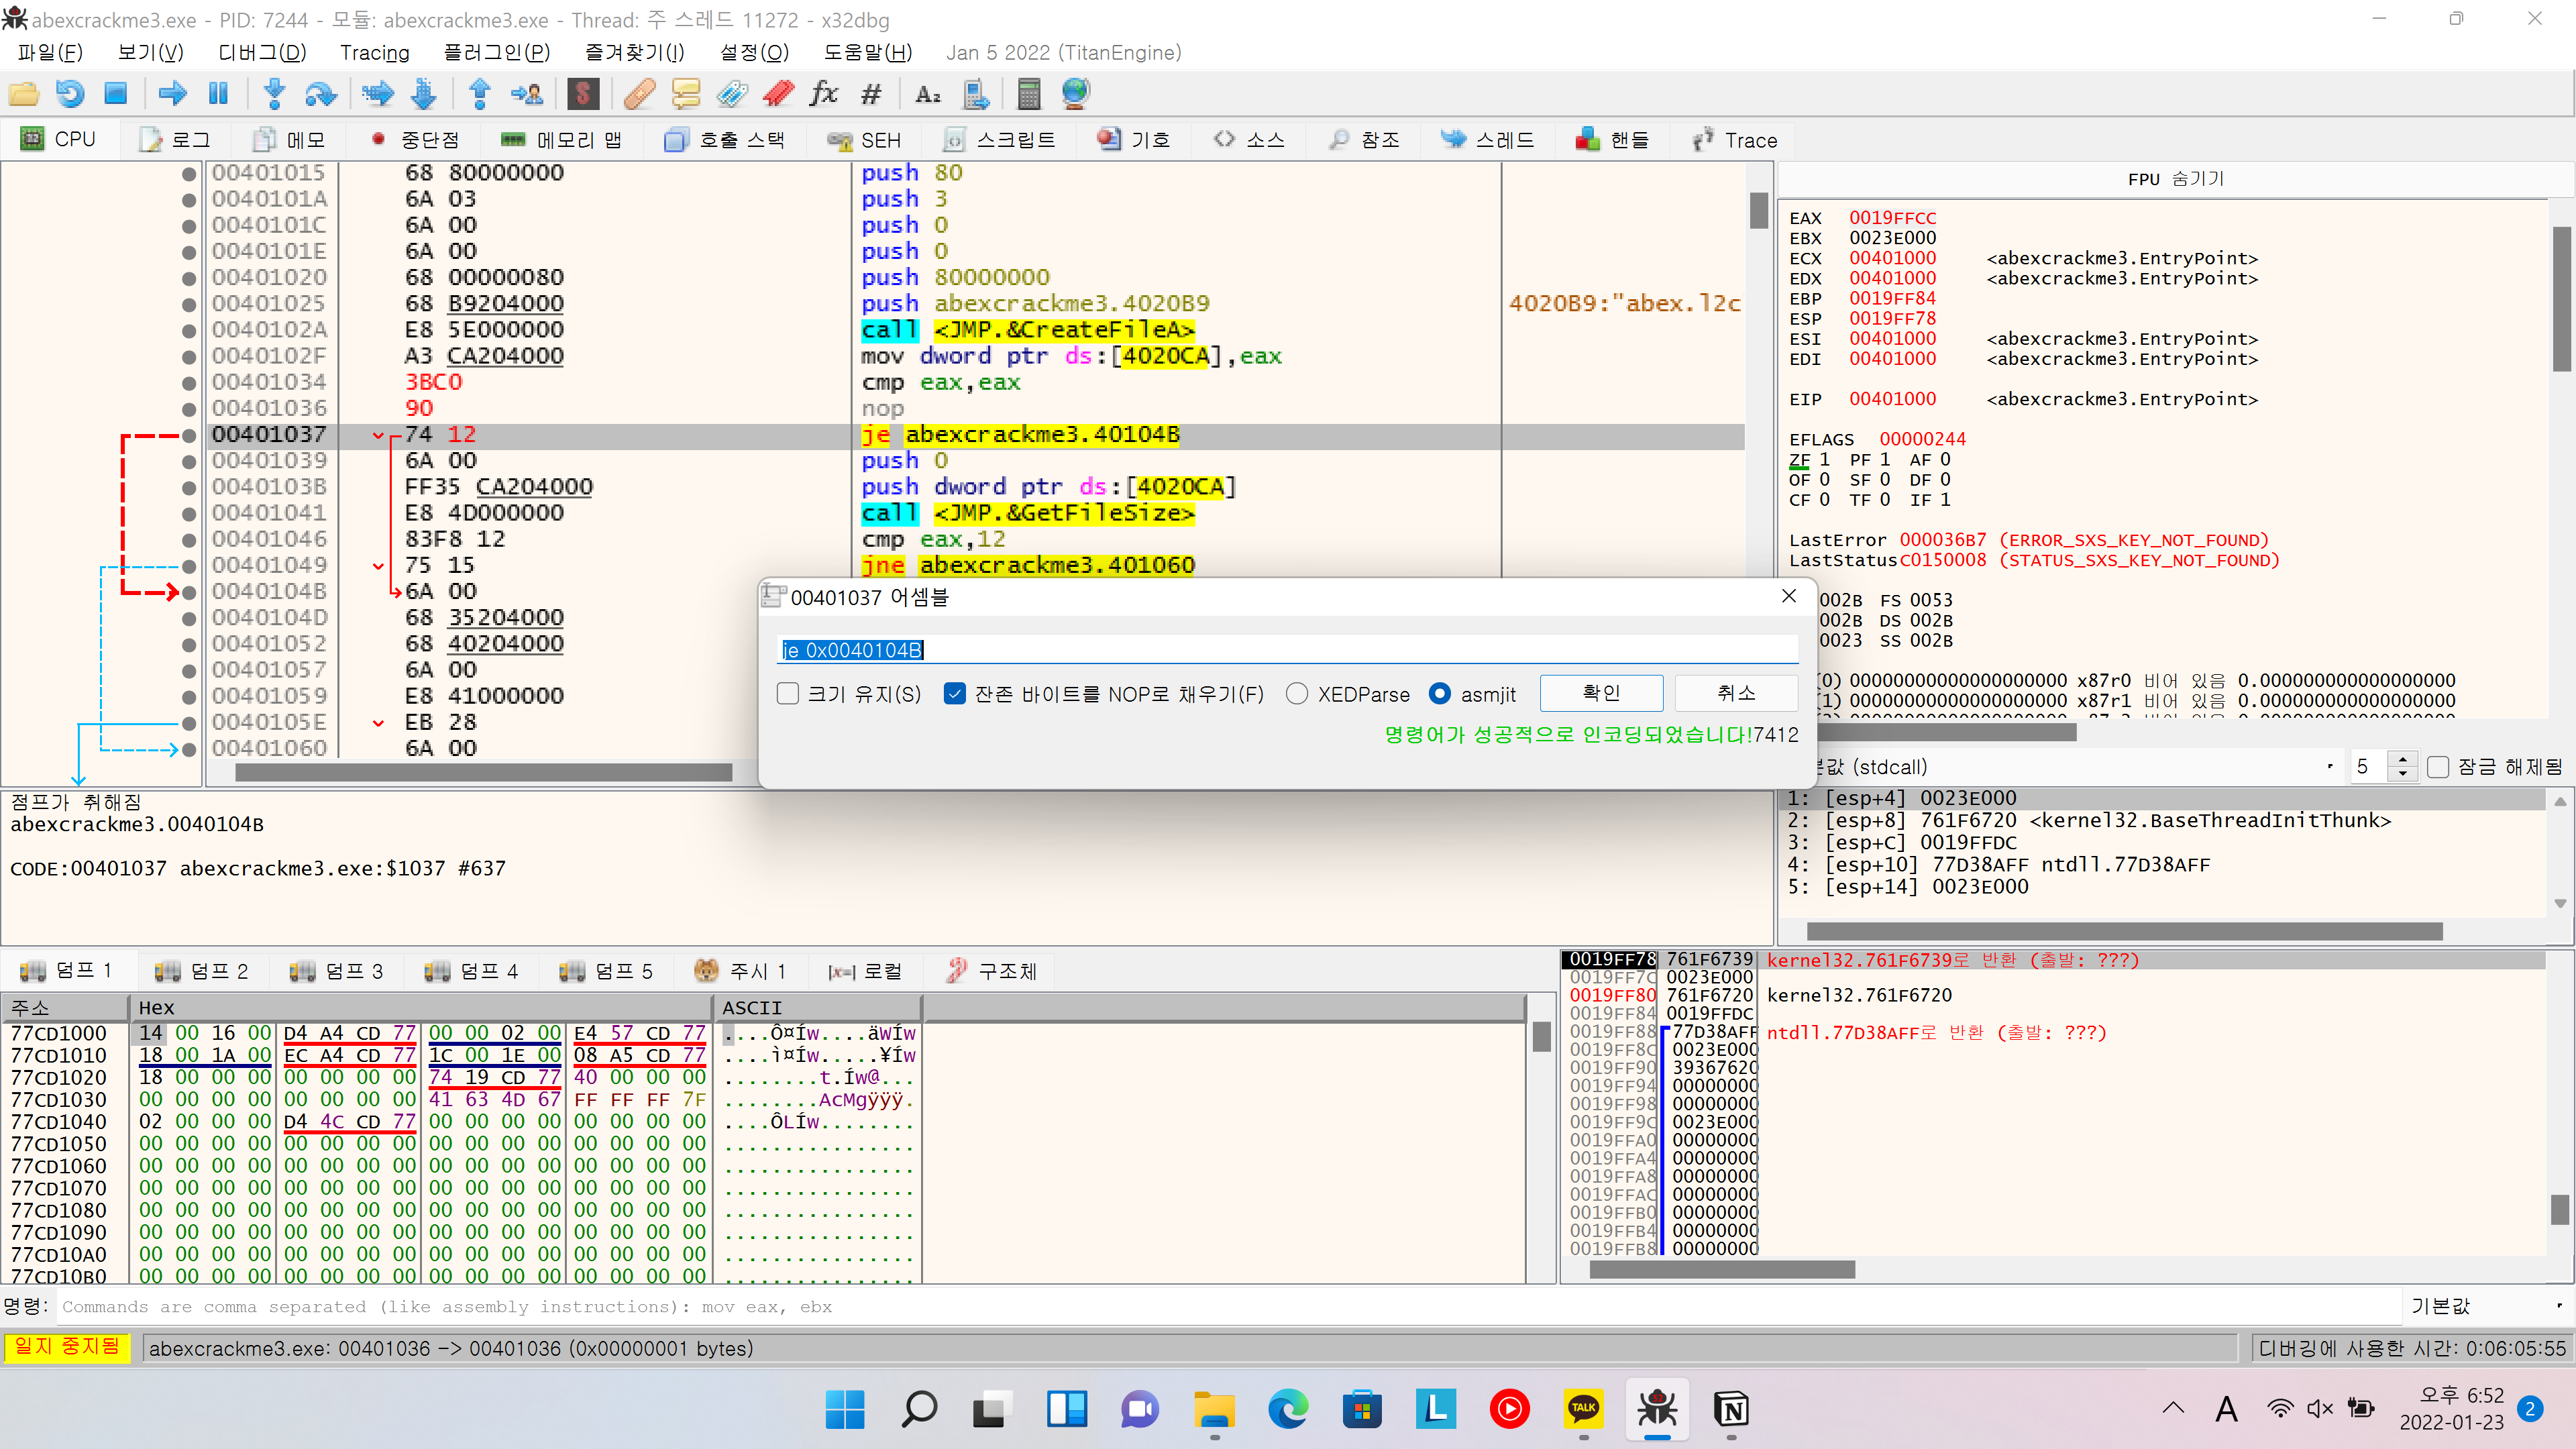Start trace into from the toolbar
2576x1449 pixels.
coord(378,95)
